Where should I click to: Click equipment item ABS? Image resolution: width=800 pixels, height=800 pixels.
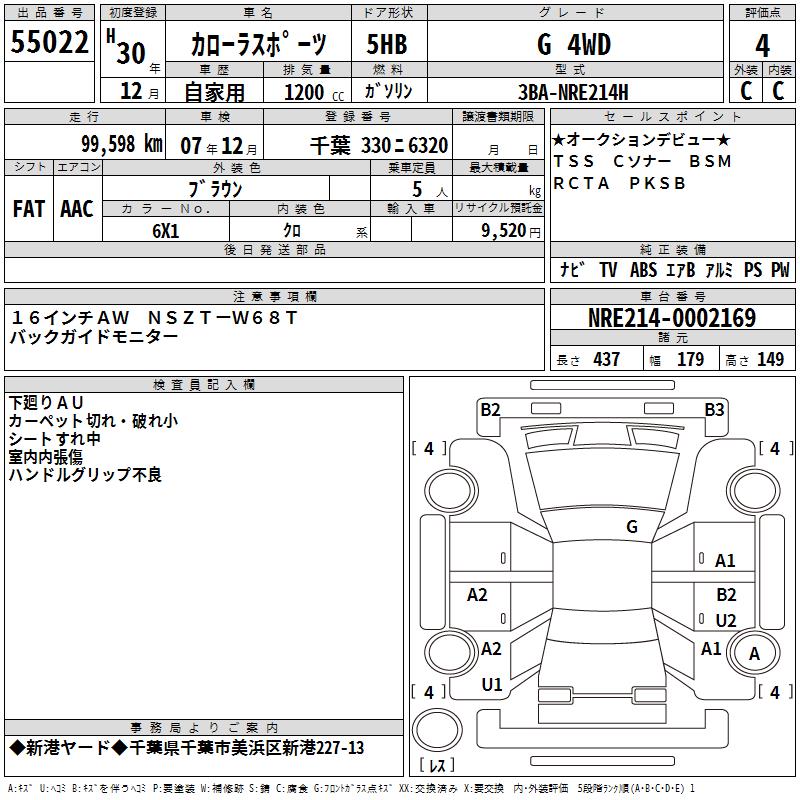[643, 269]
